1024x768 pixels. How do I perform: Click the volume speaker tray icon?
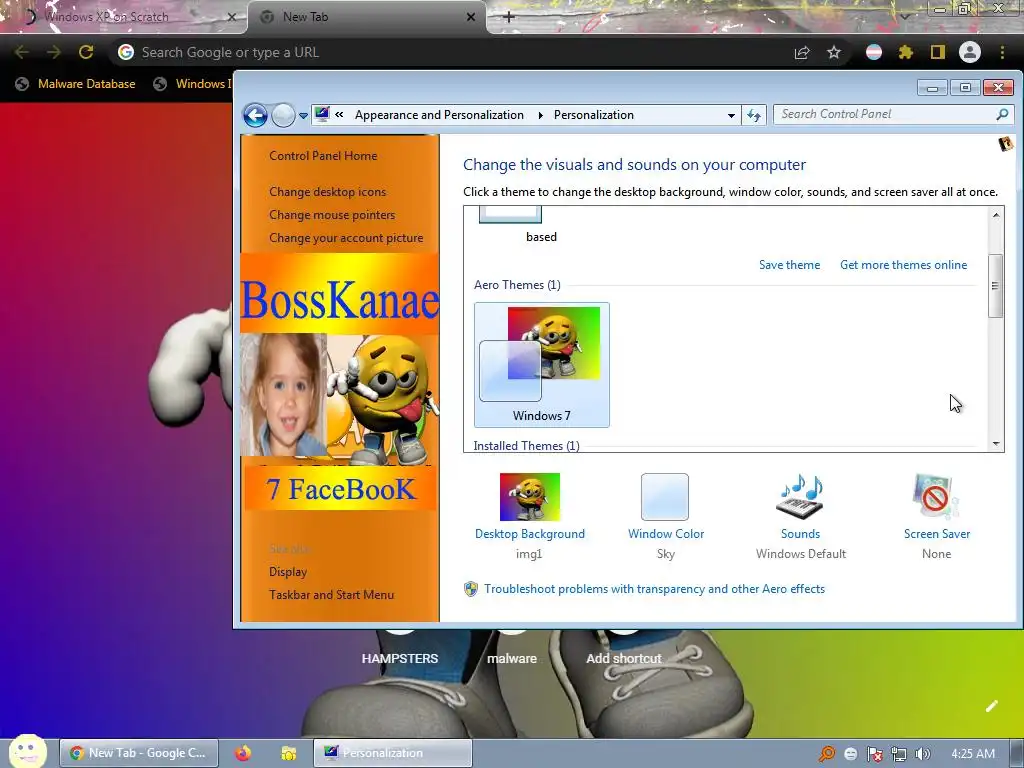(x=922, y=754)
